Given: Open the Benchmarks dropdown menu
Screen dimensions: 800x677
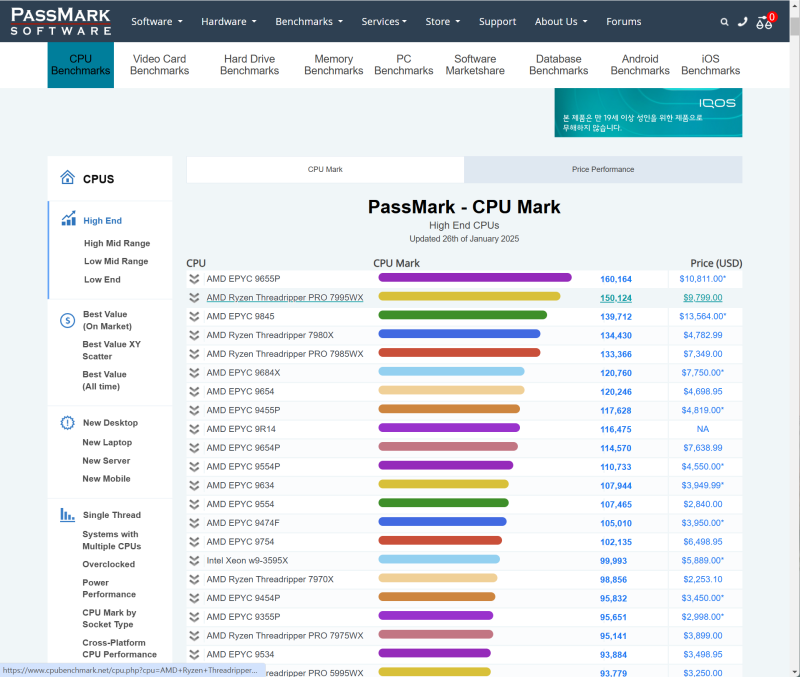Looking at the screenshot, I should click(x=309, y=21).
